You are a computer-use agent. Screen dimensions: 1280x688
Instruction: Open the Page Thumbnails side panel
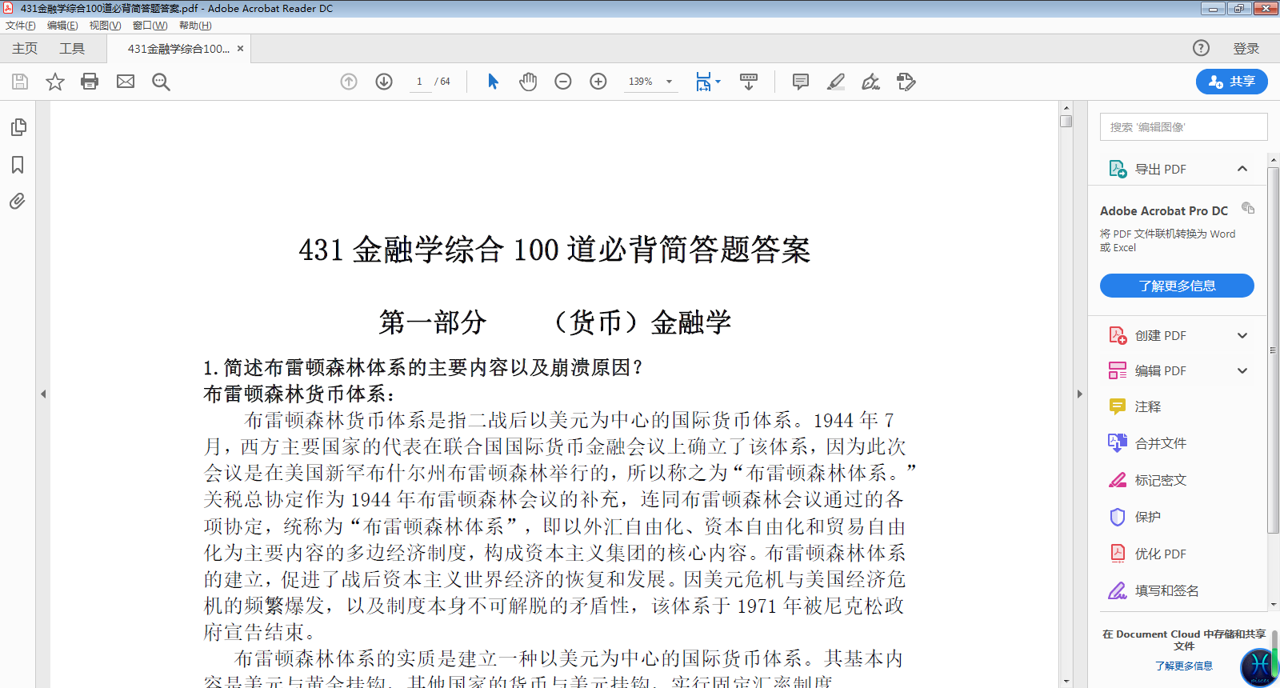pos(18,127)
